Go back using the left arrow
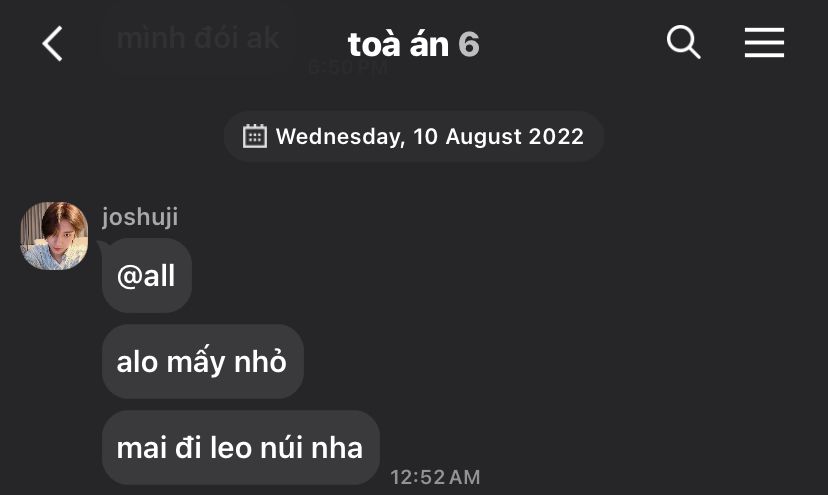Screen dimensions: 828x495 pyautogui.click(x=53, y=43)
